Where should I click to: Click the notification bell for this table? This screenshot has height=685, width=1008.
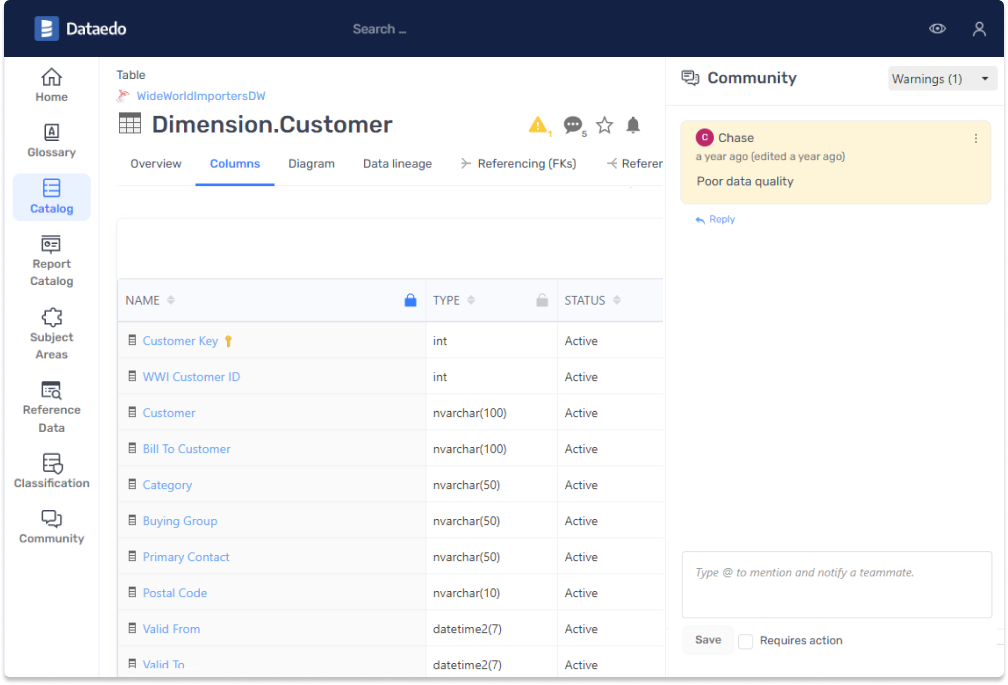tap(632, 125)
